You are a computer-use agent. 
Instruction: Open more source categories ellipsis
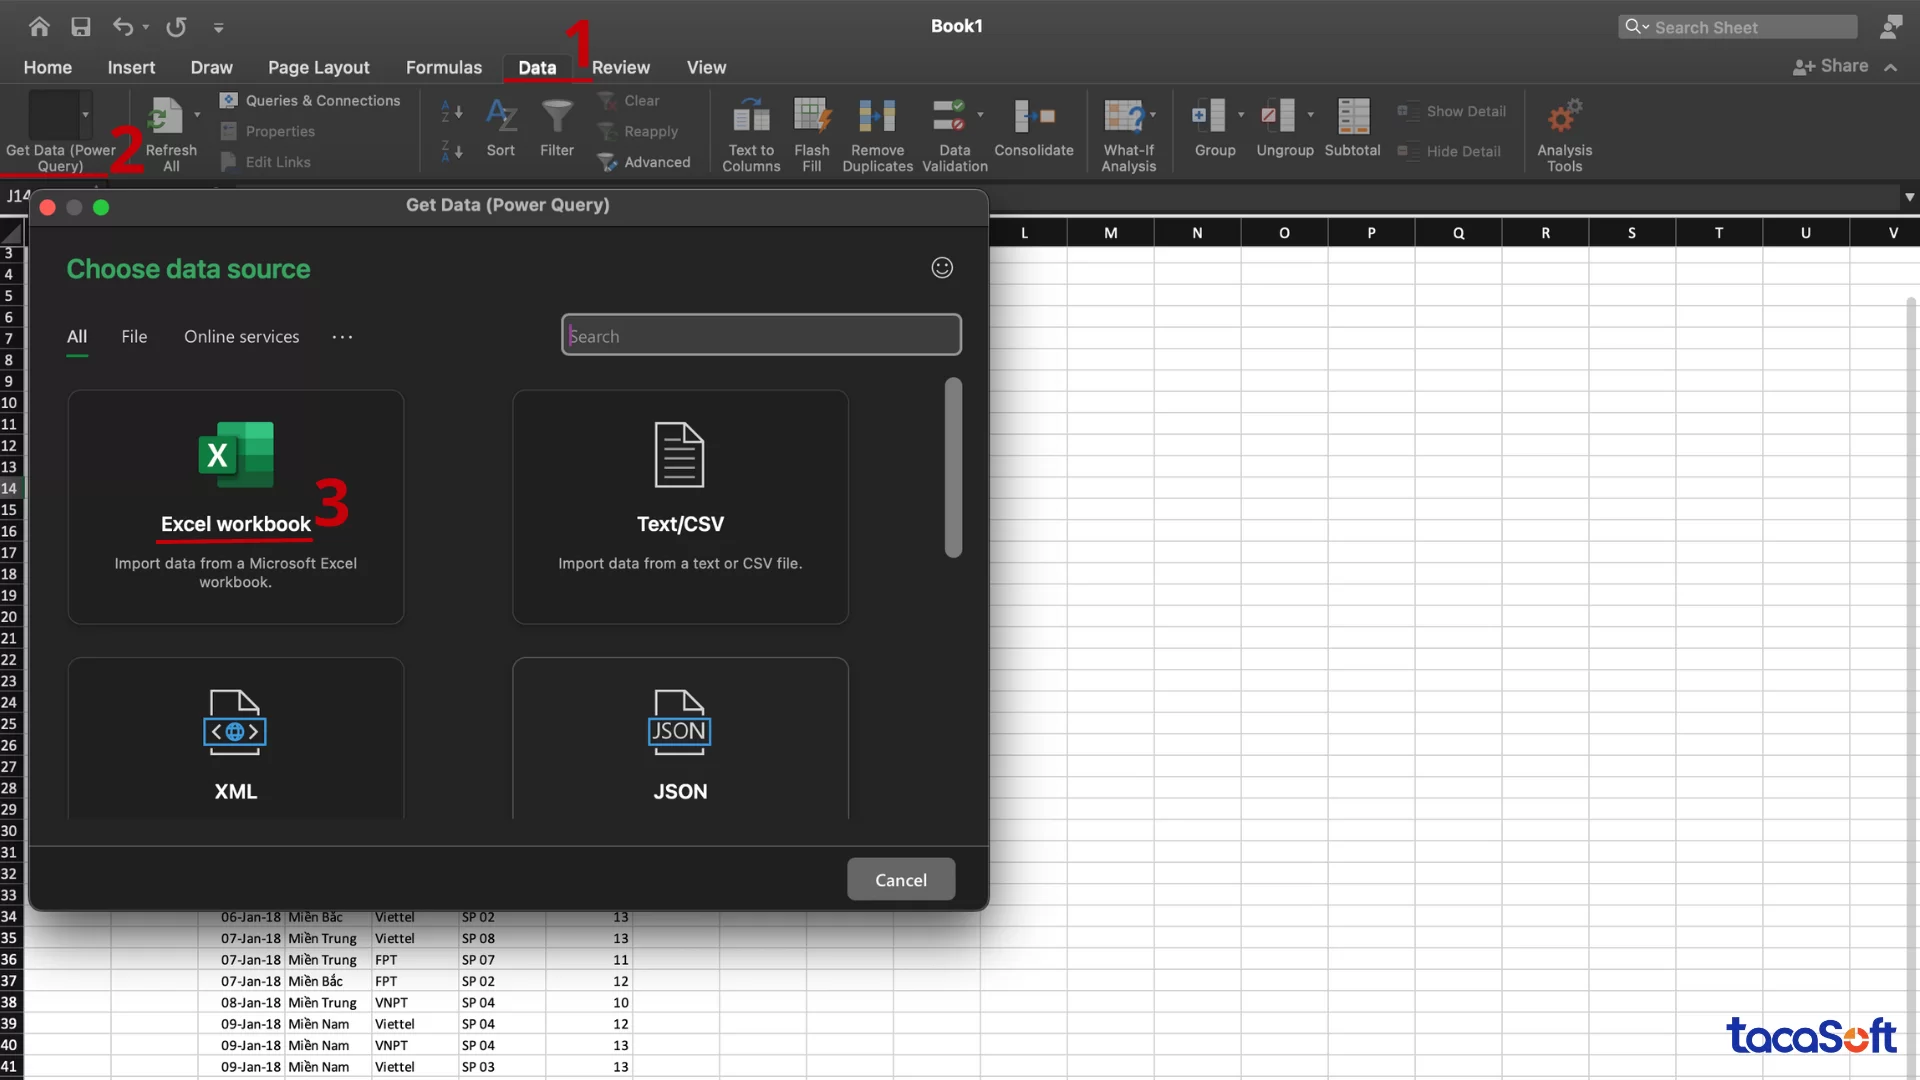point(342,337)
